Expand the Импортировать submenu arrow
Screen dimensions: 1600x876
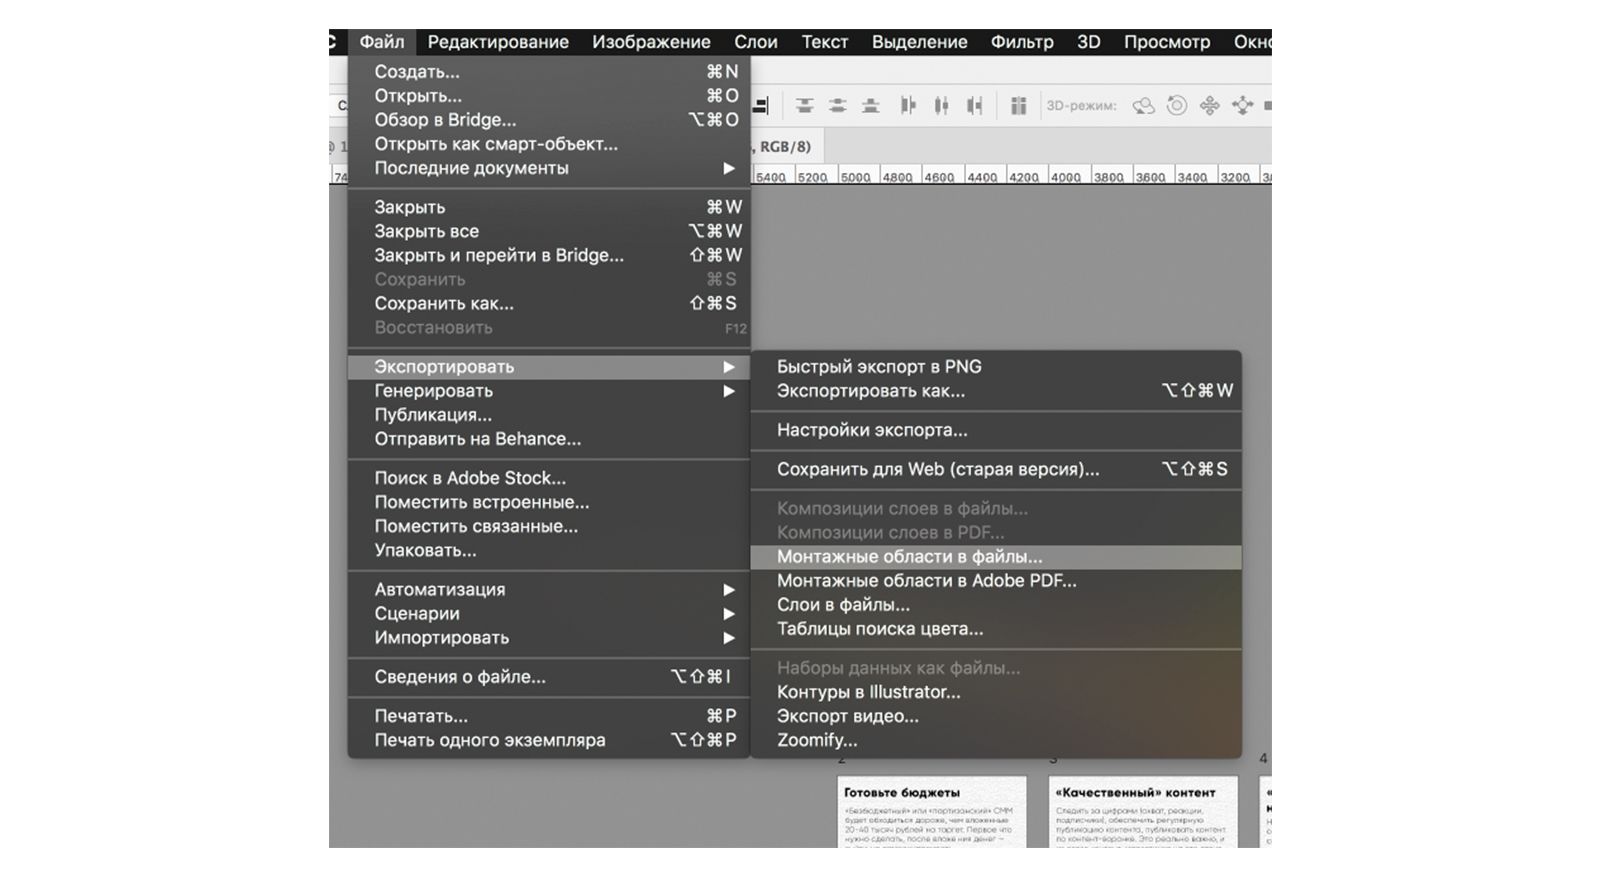click(x=730, y=638)
